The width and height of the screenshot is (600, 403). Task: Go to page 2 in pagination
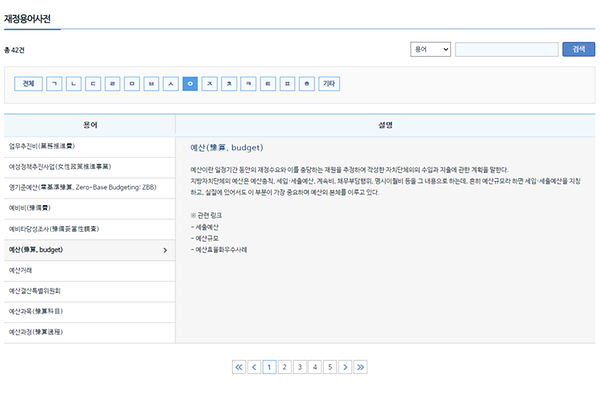coord(284,367)
